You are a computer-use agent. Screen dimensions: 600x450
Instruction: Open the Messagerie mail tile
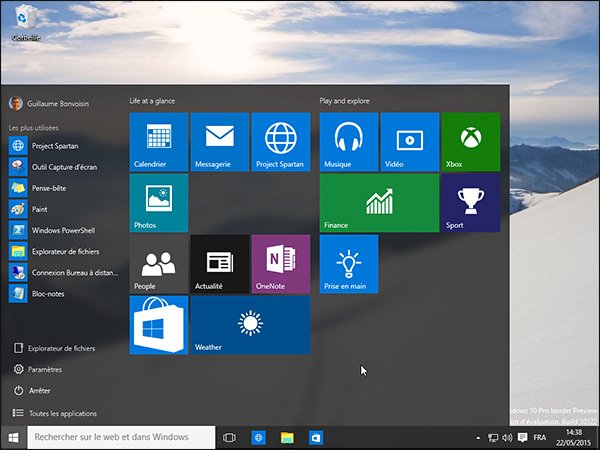(x=220, y=142)
